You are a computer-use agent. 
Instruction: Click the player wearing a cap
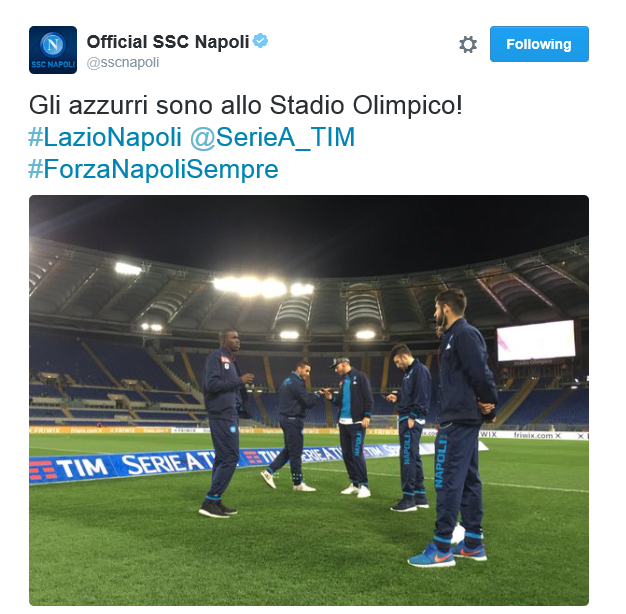(x=351, y=426)
